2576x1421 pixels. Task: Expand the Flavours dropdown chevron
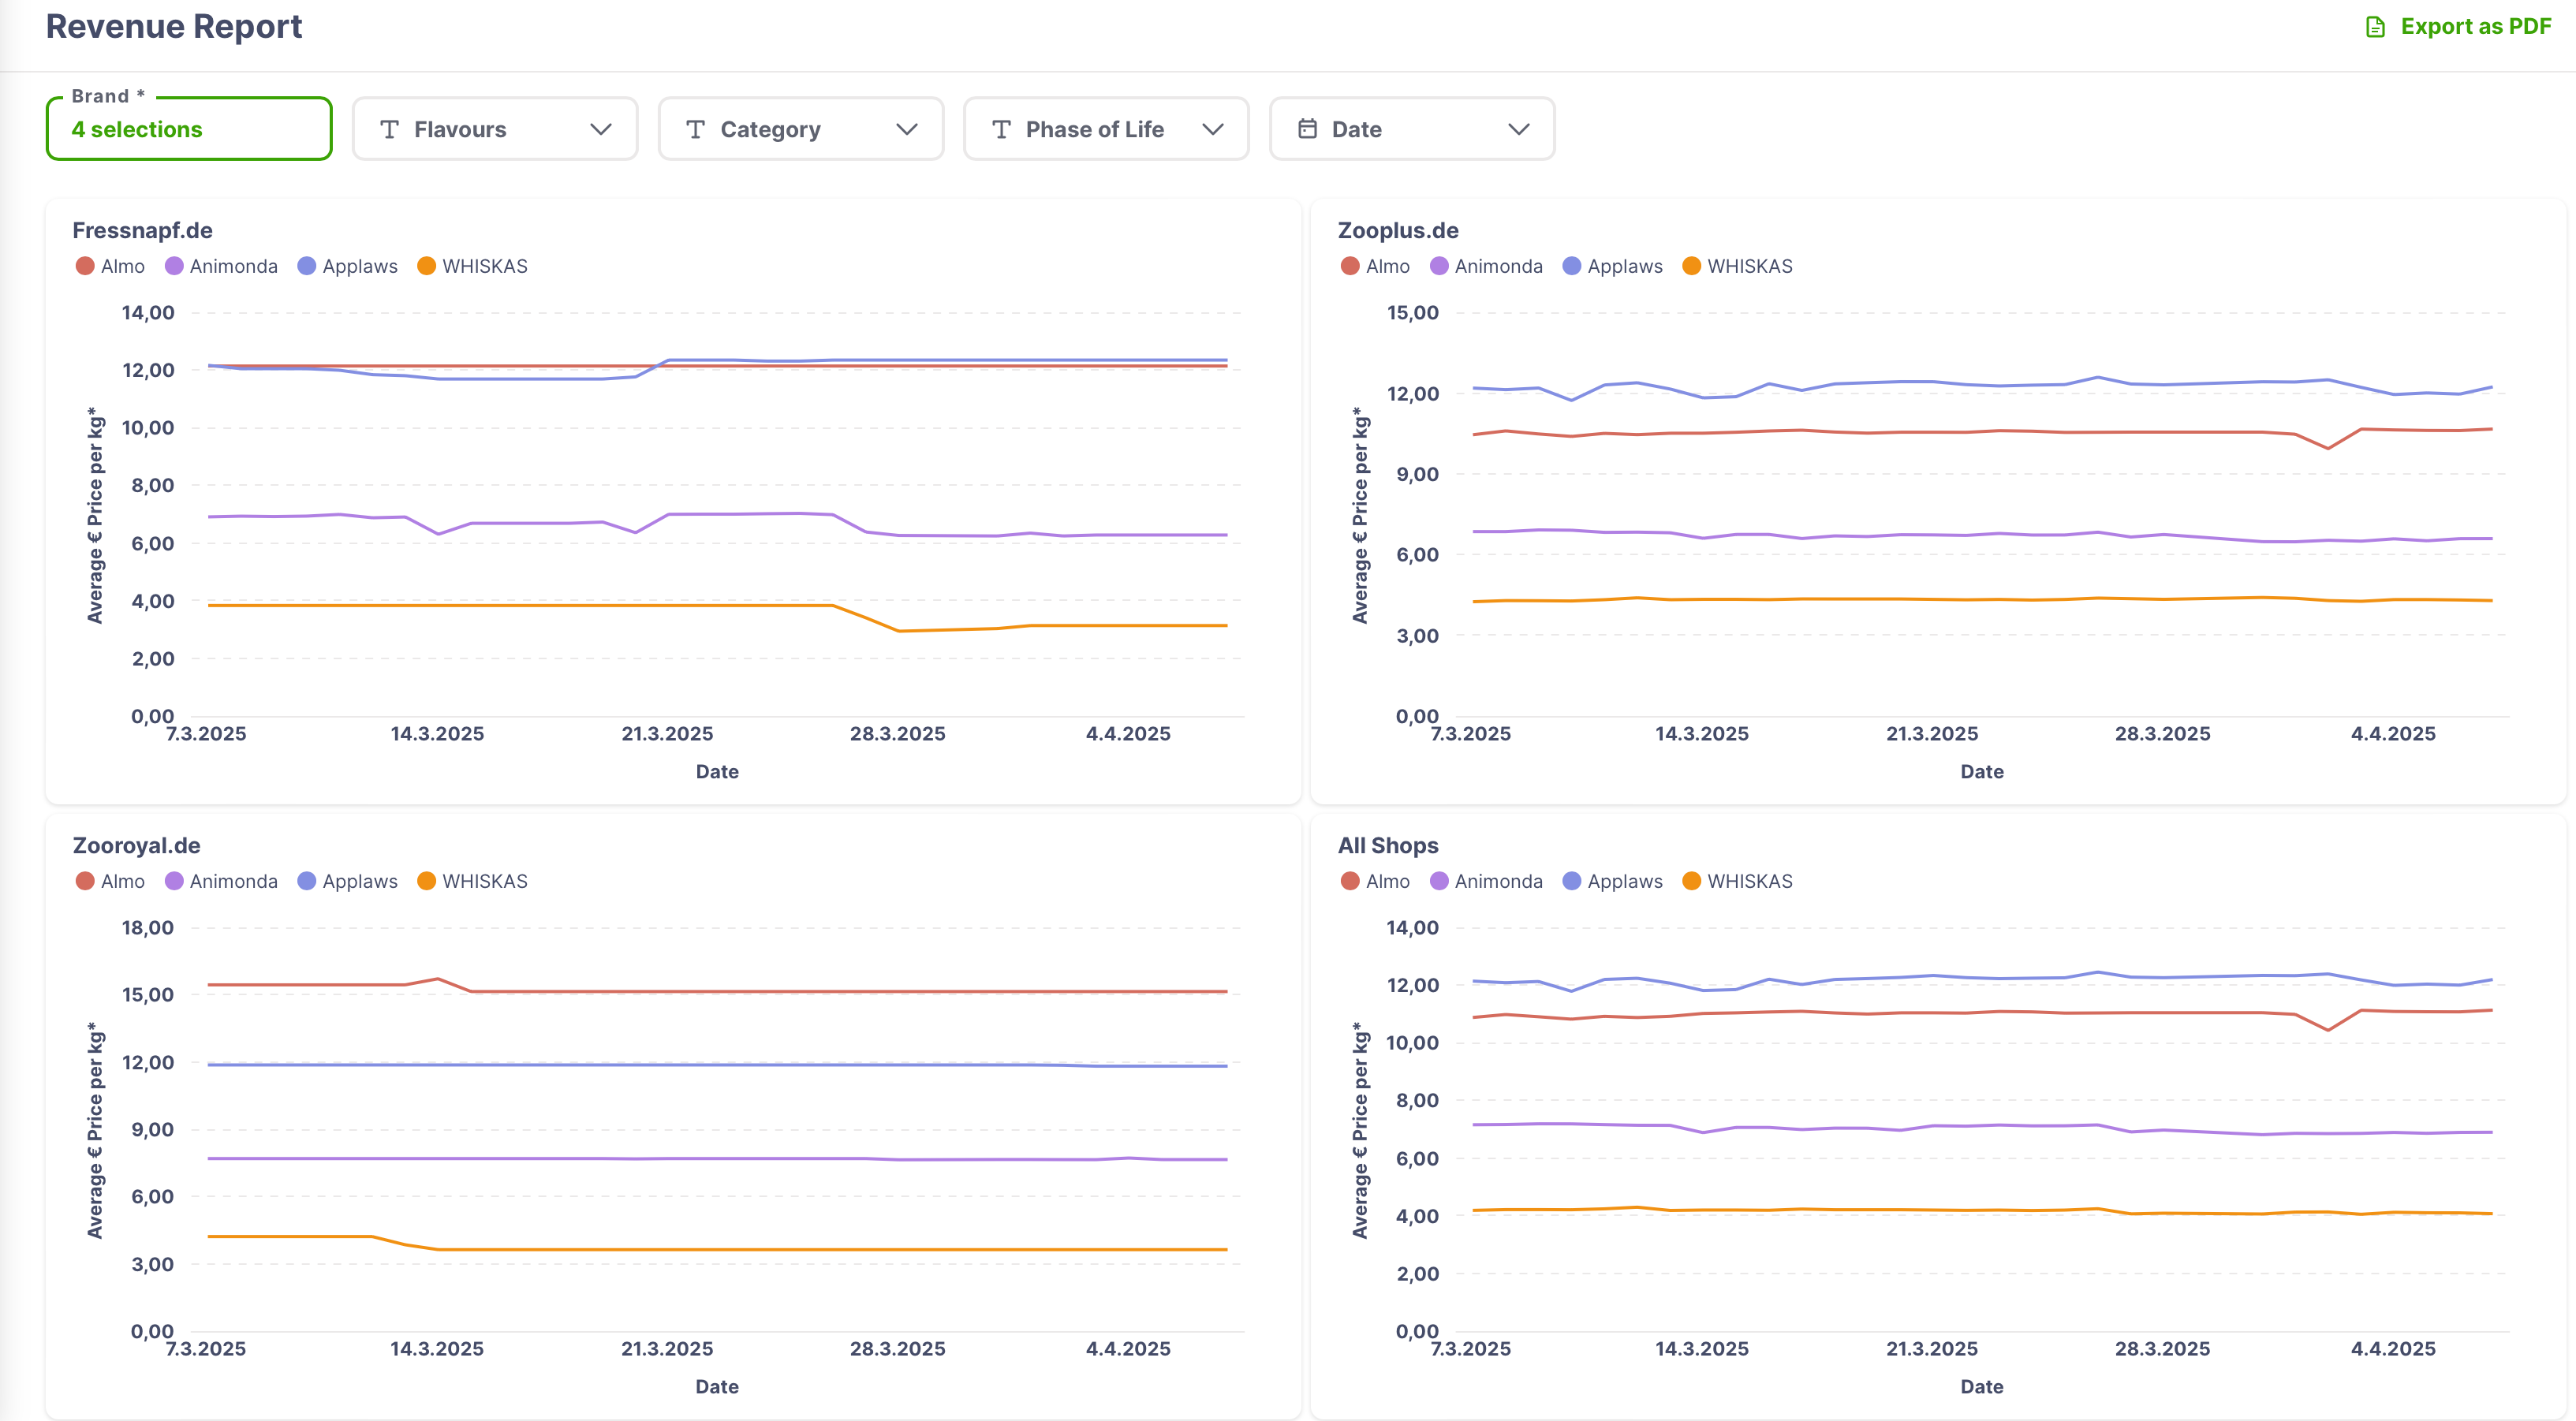coord(601,129)
